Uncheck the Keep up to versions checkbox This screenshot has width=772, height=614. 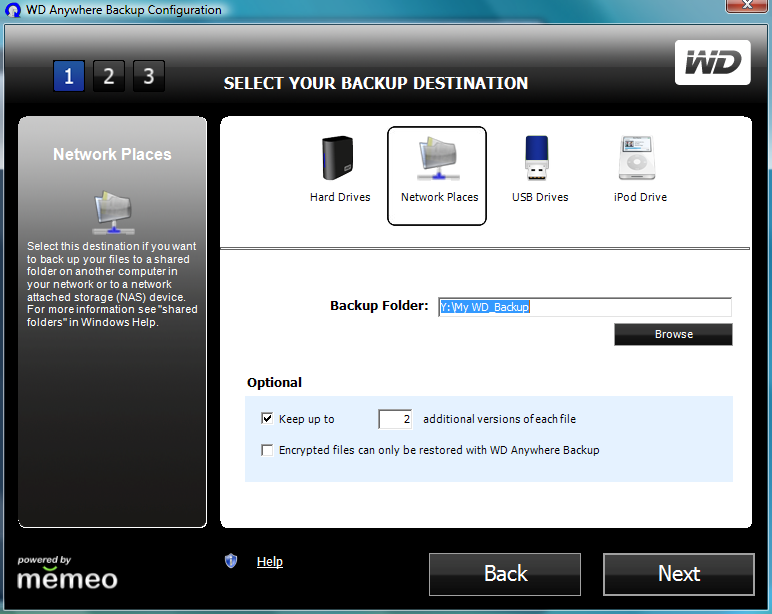[267, 419]
